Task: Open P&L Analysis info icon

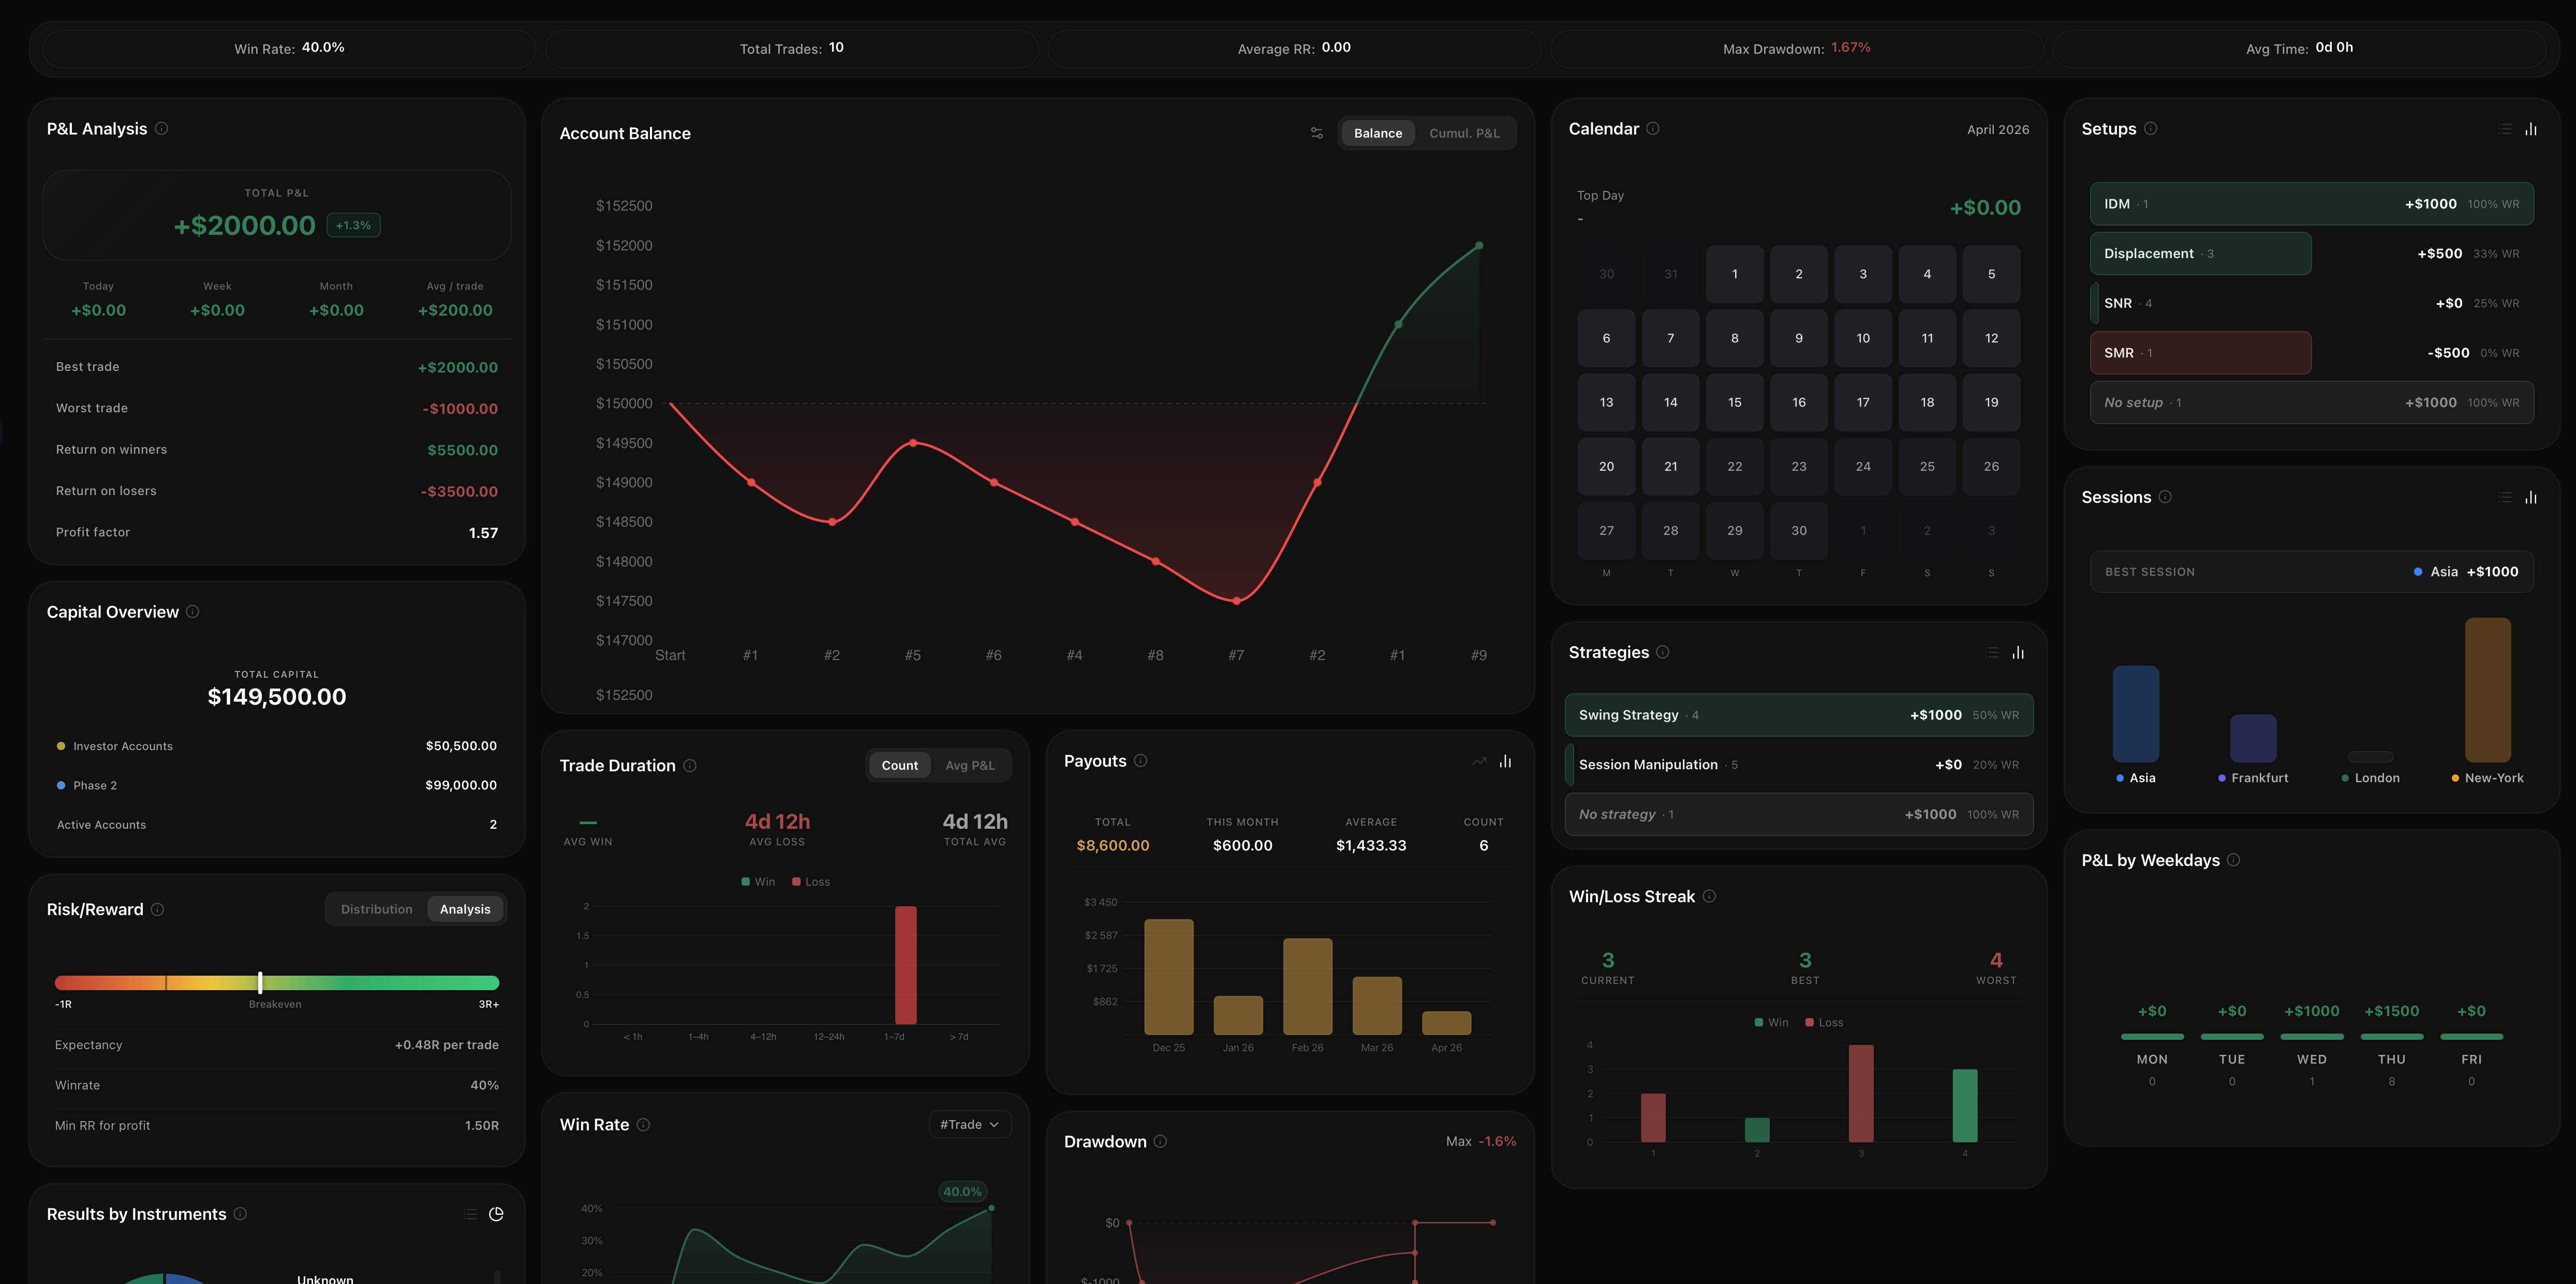Action: pos(161,128)
